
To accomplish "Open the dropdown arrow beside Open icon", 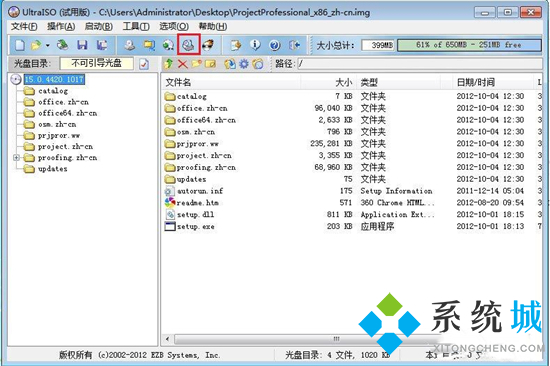I will click(48, 45).
